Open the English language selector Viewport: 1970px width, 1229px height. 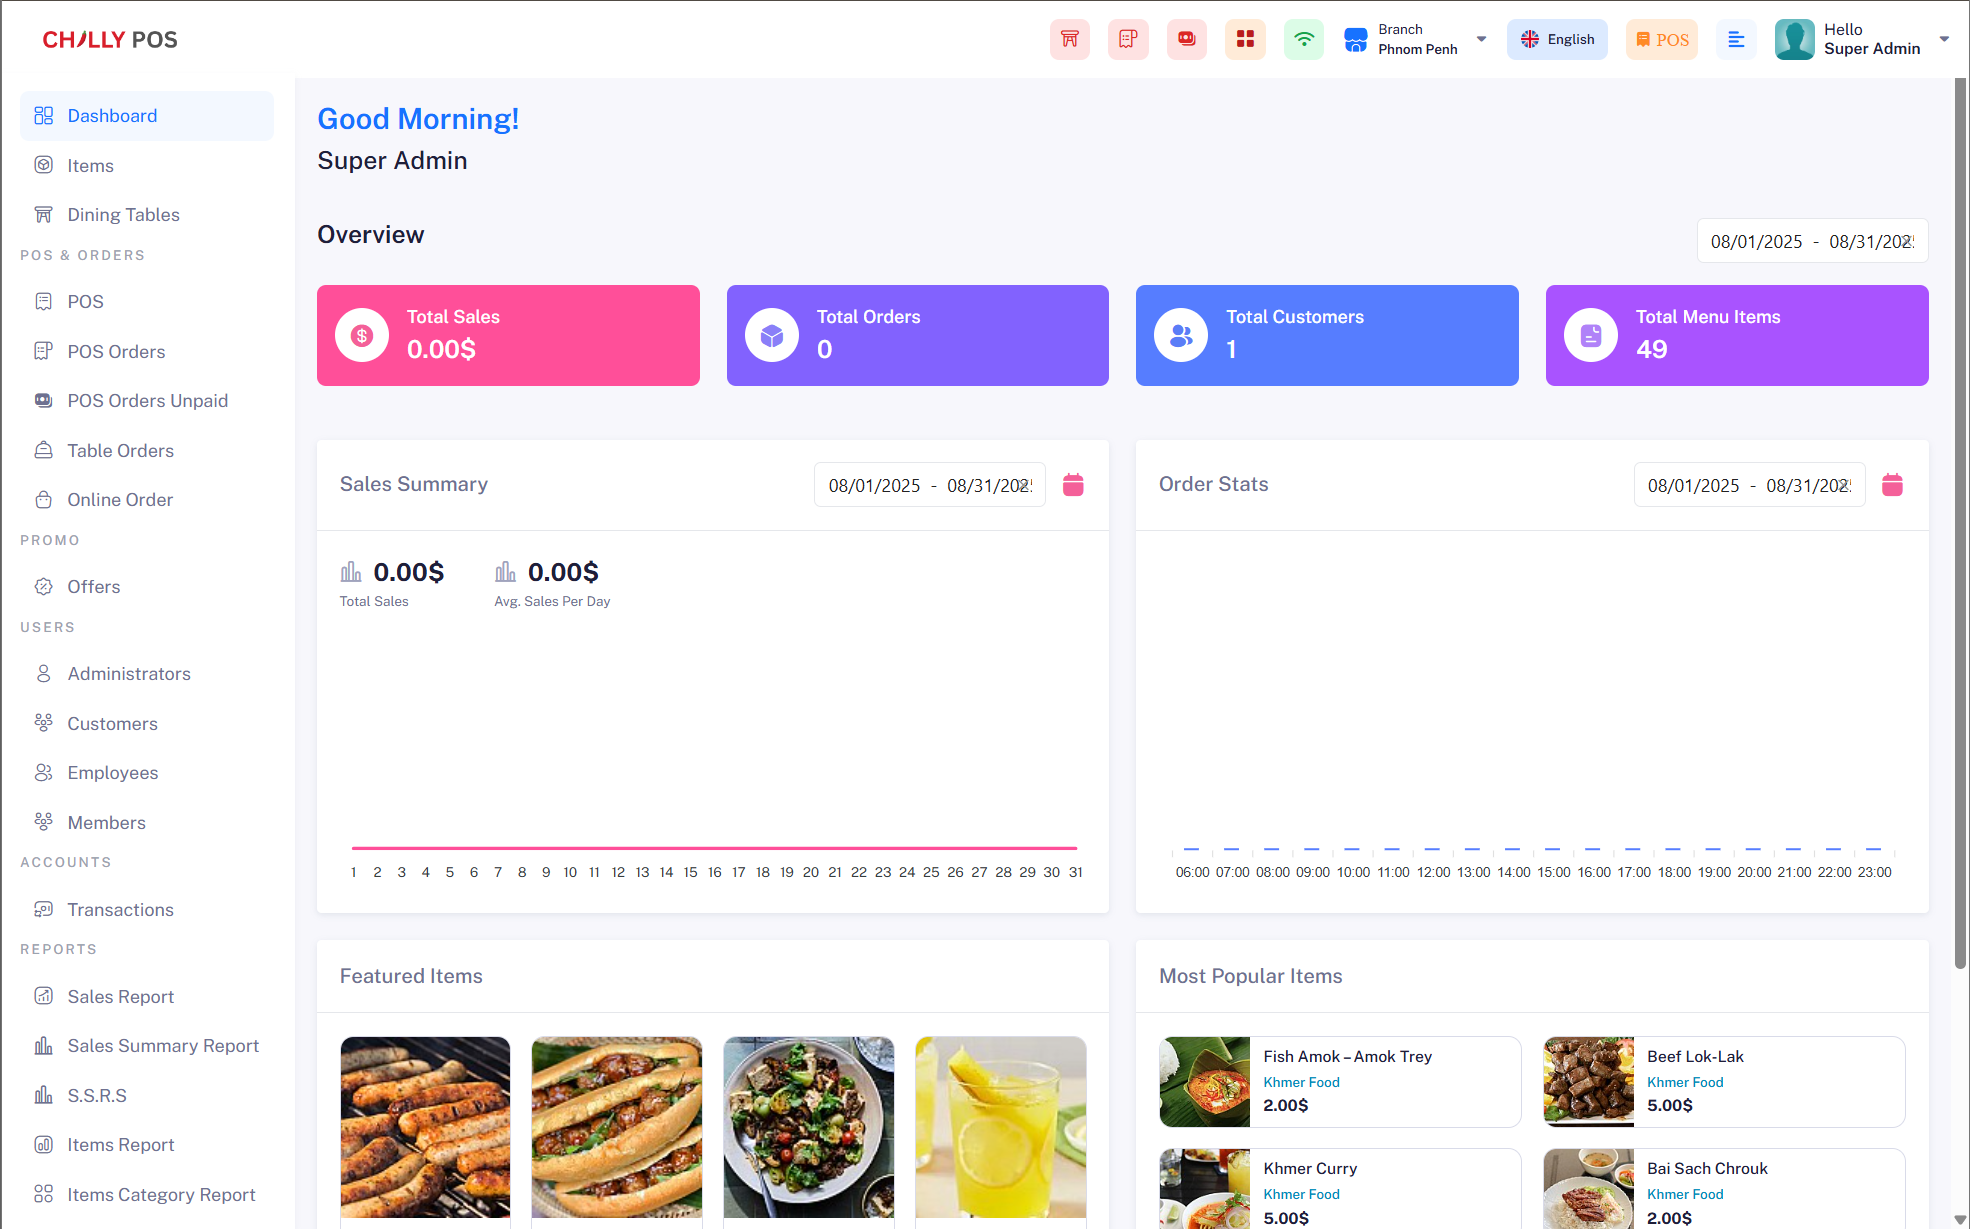1557,40
